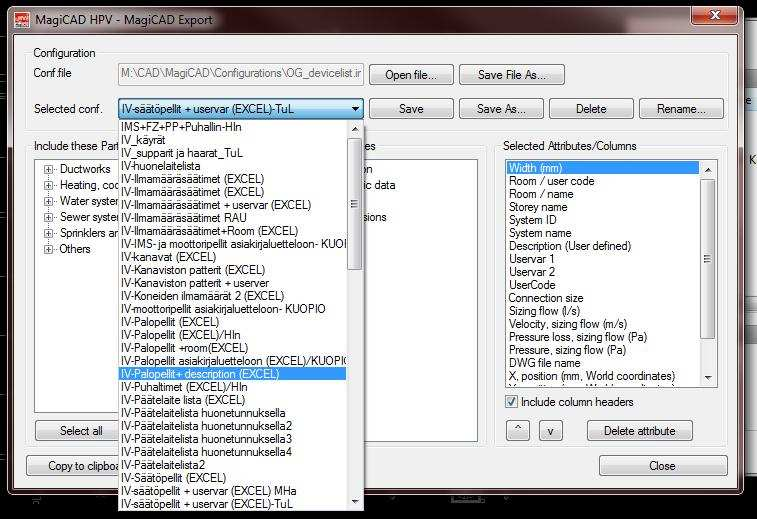Choose IV-Koneiden ilmamäärät 2 (EXCEL)
757x519 pixels.
[x=232, y=296]
